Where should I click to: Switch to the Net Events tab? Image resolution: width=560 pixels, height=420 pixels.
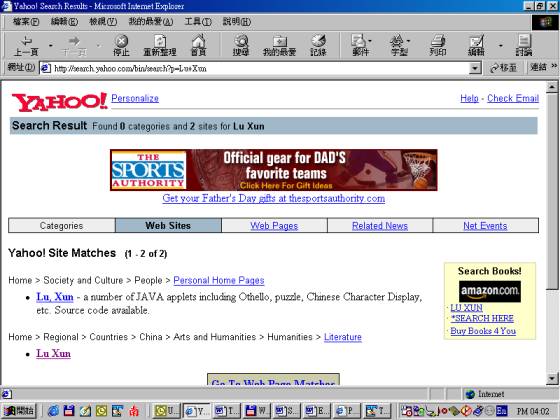[485, 226]
